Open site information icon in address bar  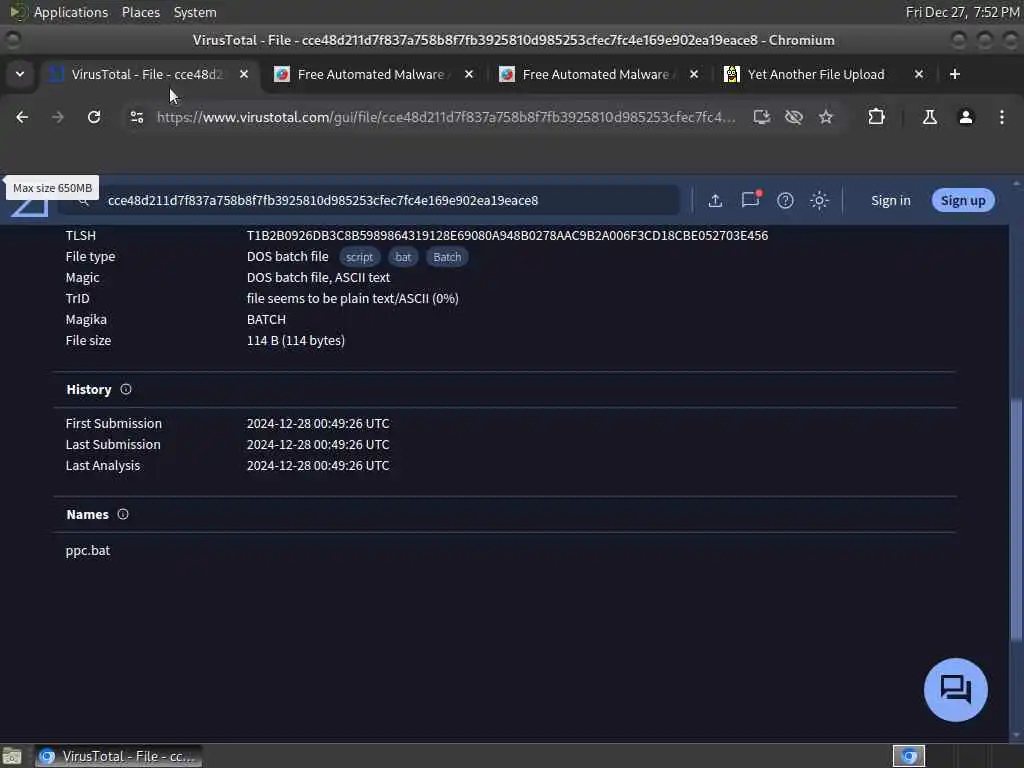pos(137,117)
